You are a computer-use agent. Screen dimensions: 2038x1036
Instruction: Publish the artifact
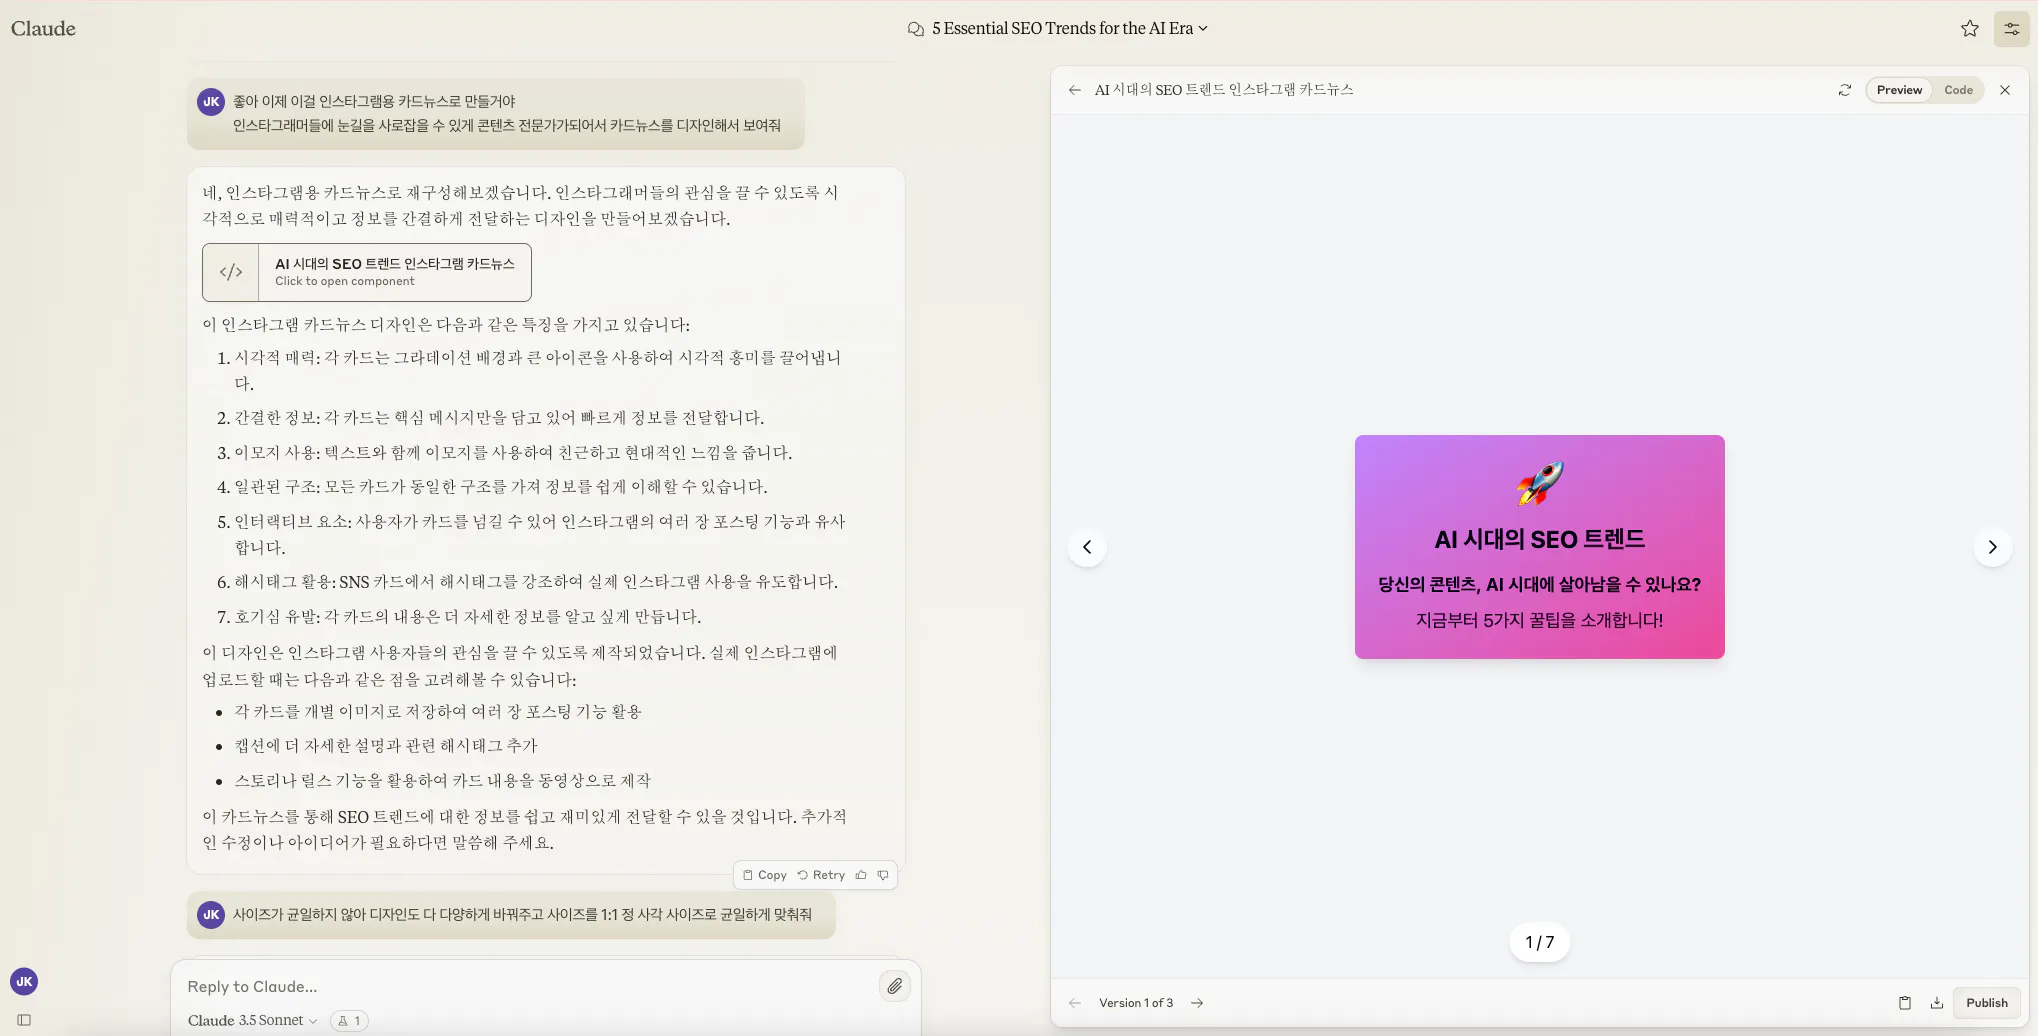click(1986, 1003)
